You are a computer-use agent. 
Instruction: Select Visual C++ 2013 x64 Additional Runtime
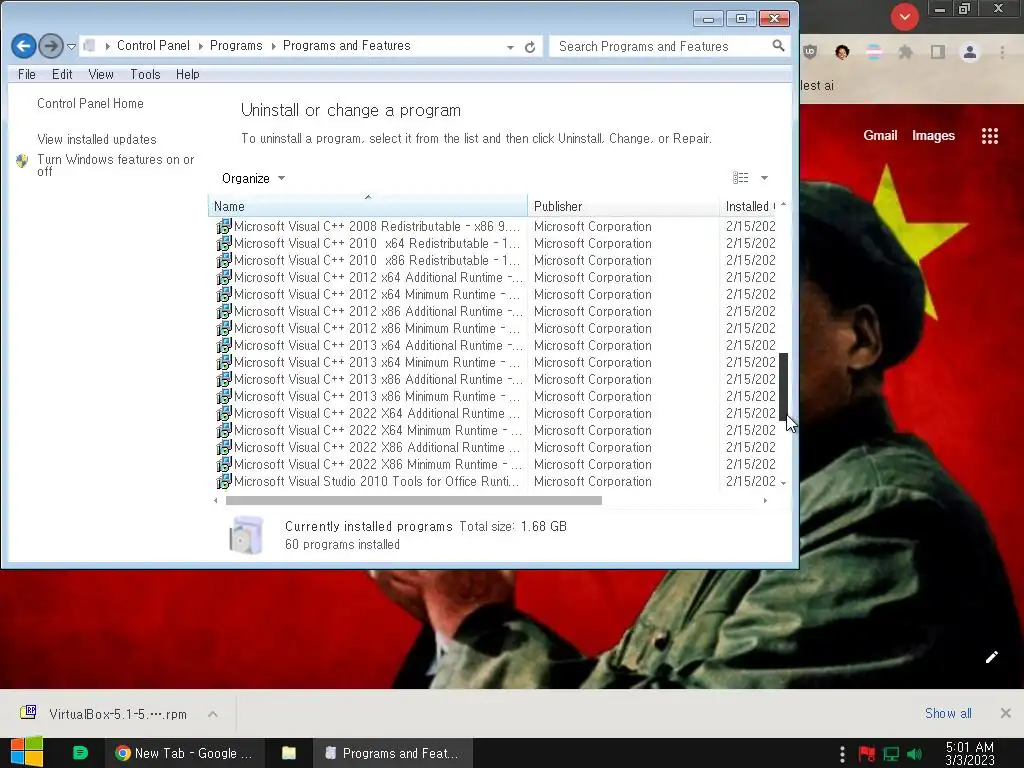pyautogui.click(x=494, y=345)
